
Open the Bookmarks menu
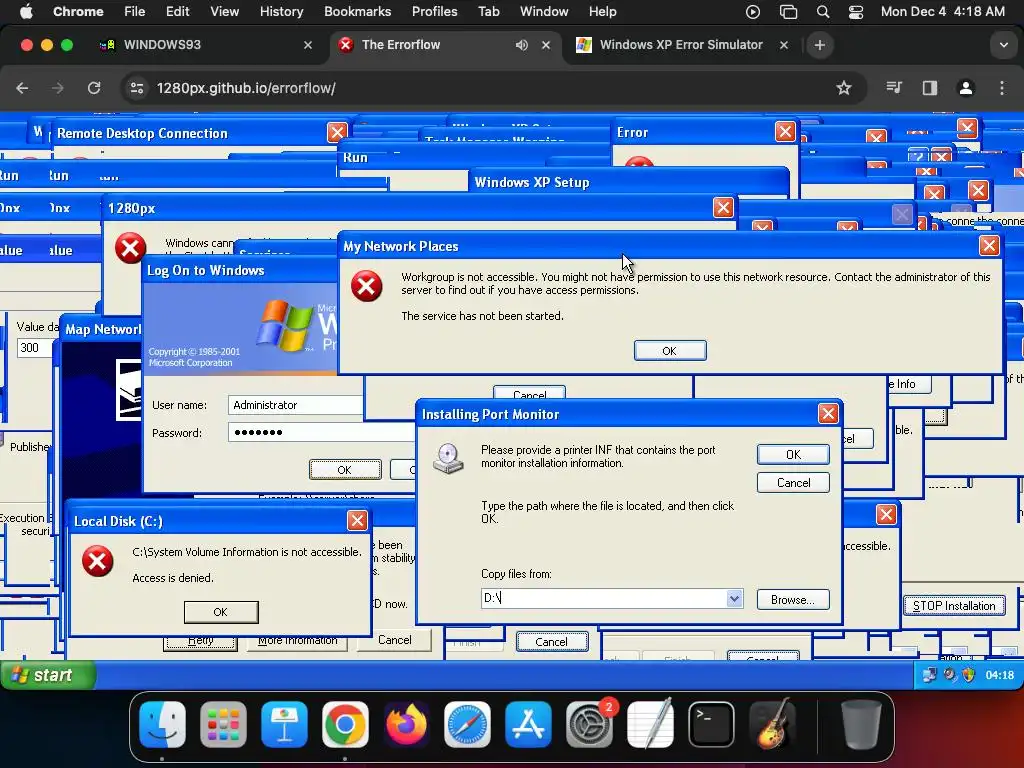pos(357,12)
